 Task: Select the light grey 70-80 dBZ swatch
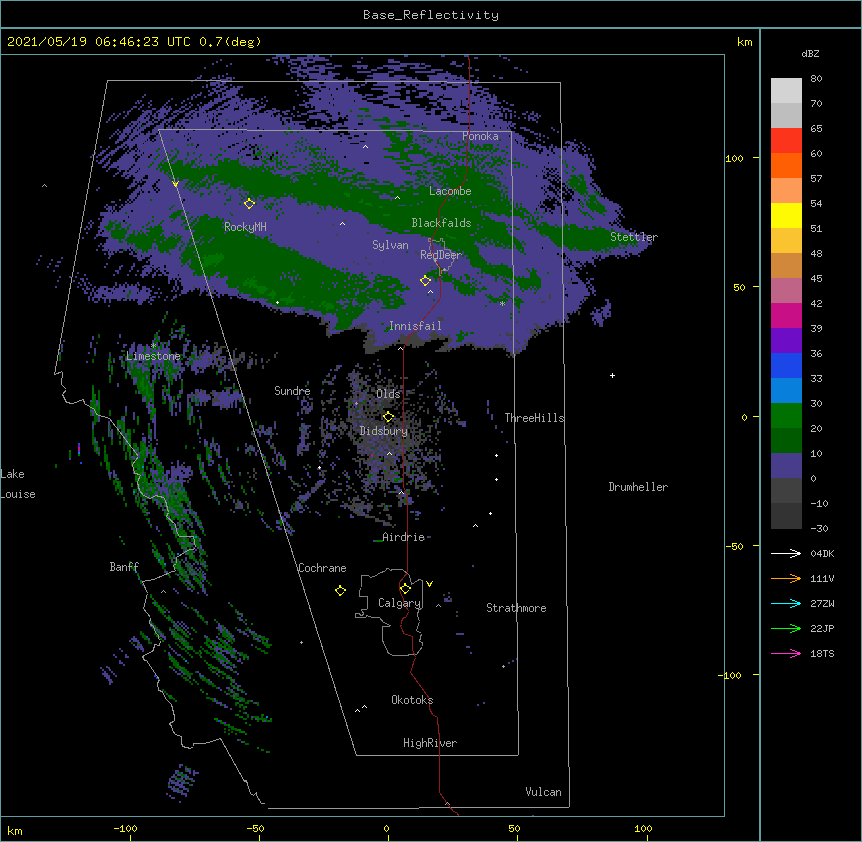pyautogui.click(x=786, y=91)
